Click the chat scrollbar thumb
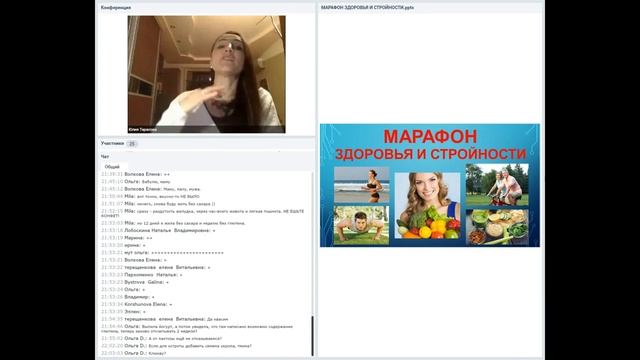The height and width of the screenshot is (360, 640). (x=313, y=336)
